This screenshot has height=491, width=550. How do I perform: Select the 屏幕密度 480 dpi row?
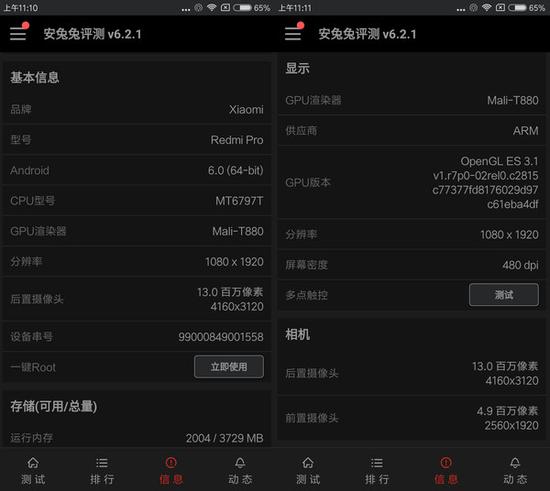(x=412, y=265)
